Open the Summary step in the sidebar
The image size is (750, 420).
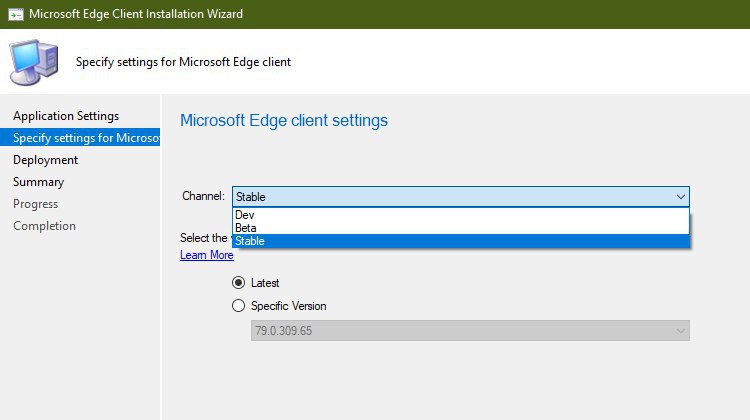coord(38,182)
